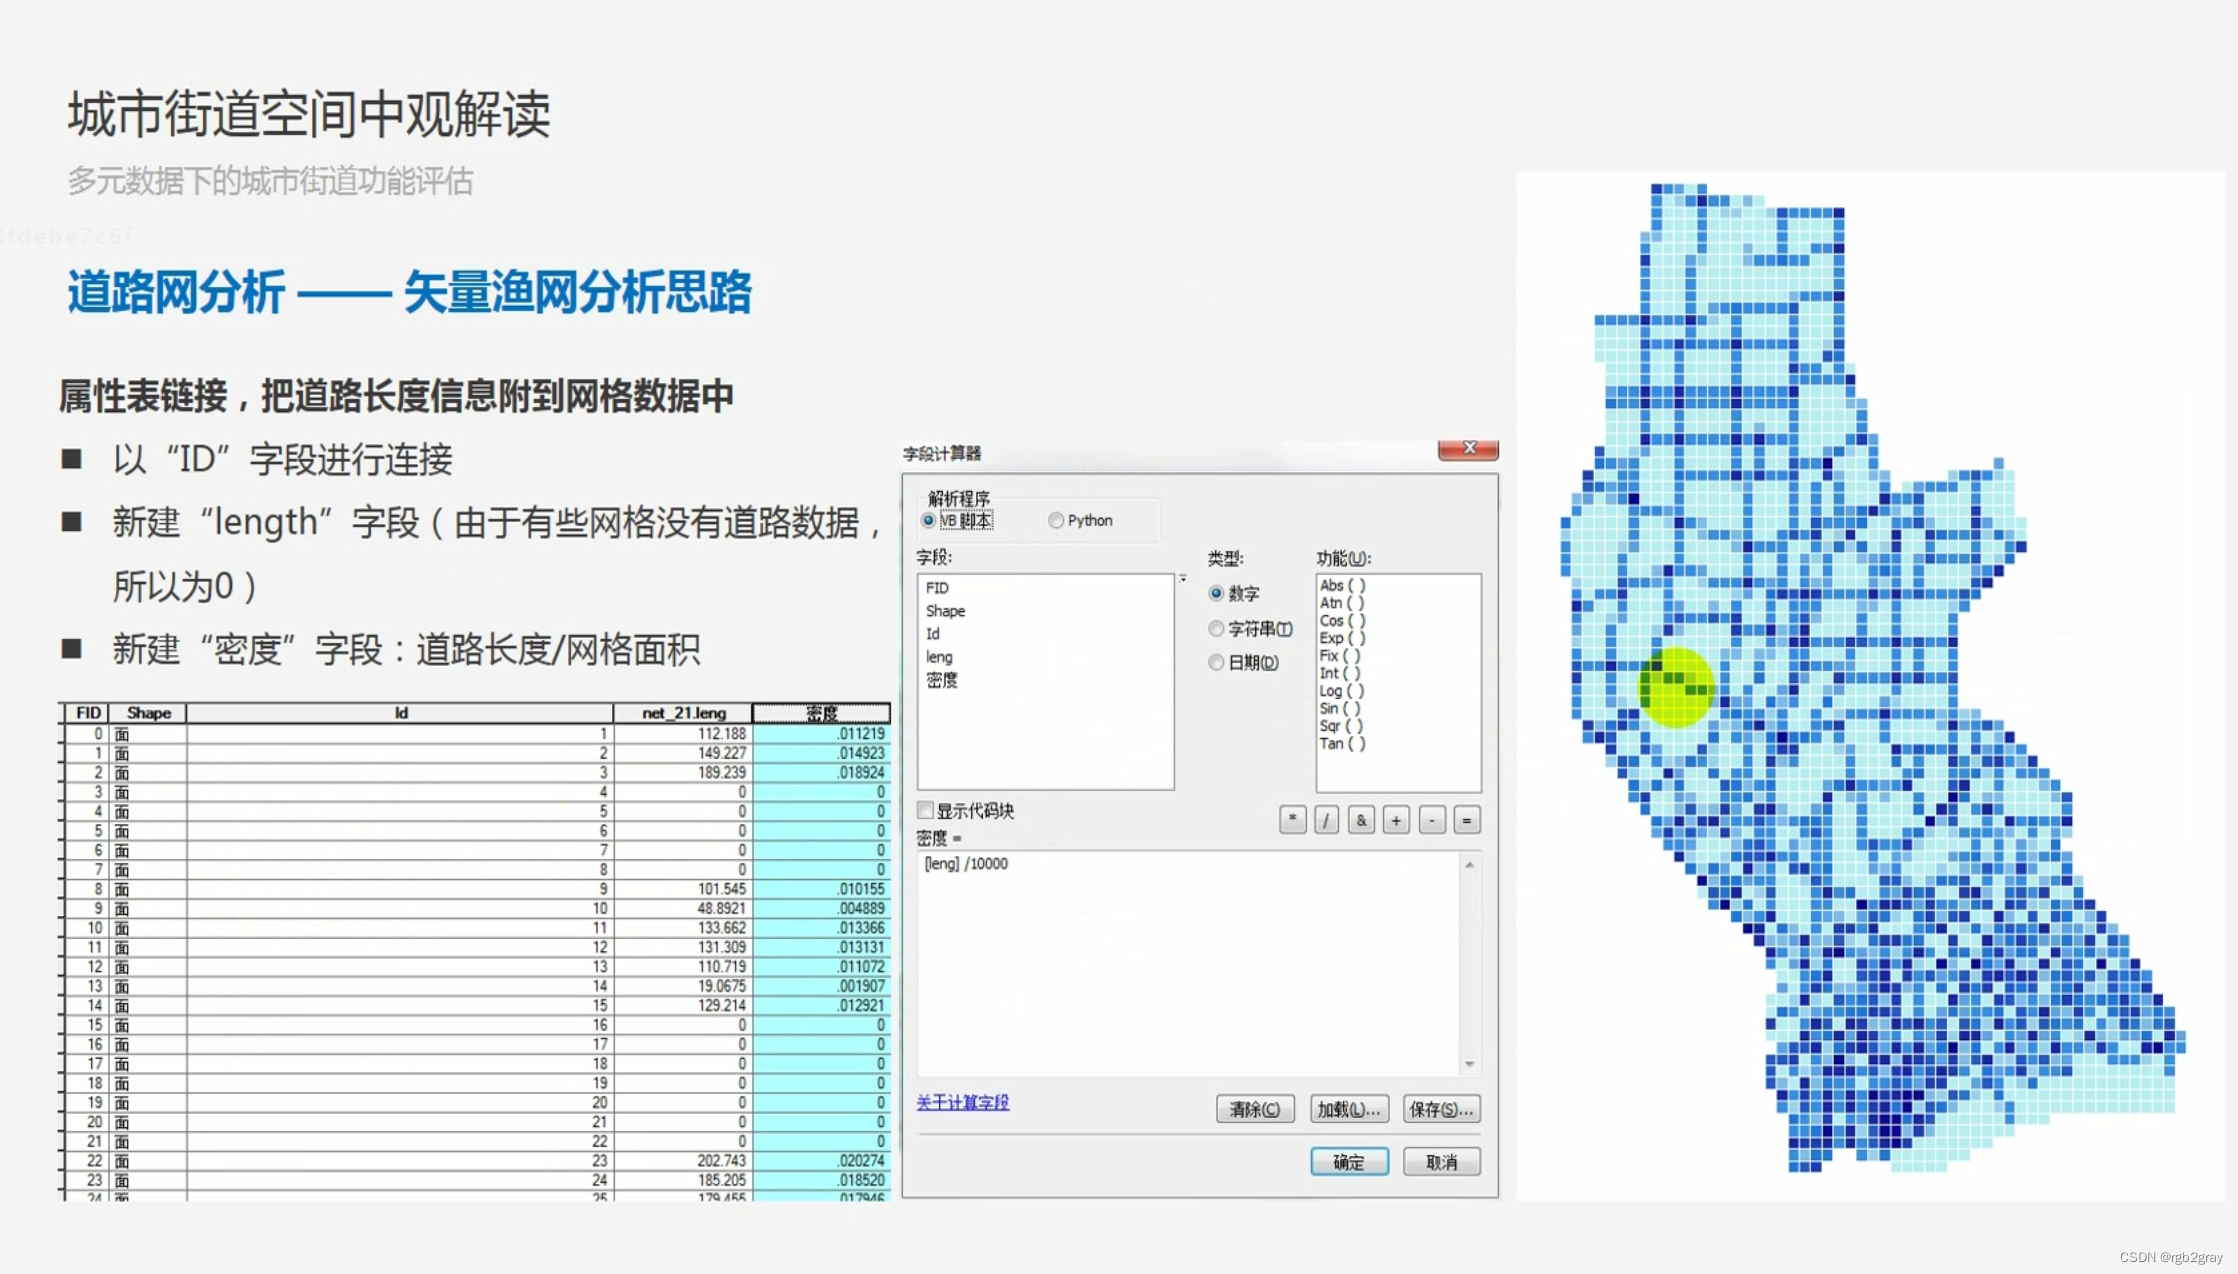The width and height of the screenshot is (2238, 1274).
Task: Pick the Fix ( ) function
Action: pyautogui.click(x=1340, y=656)
